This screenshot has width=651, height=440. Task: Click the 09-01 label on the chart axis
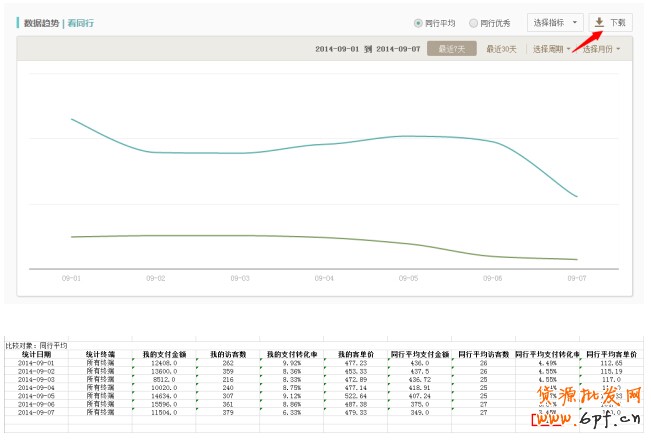coord(71,278)
